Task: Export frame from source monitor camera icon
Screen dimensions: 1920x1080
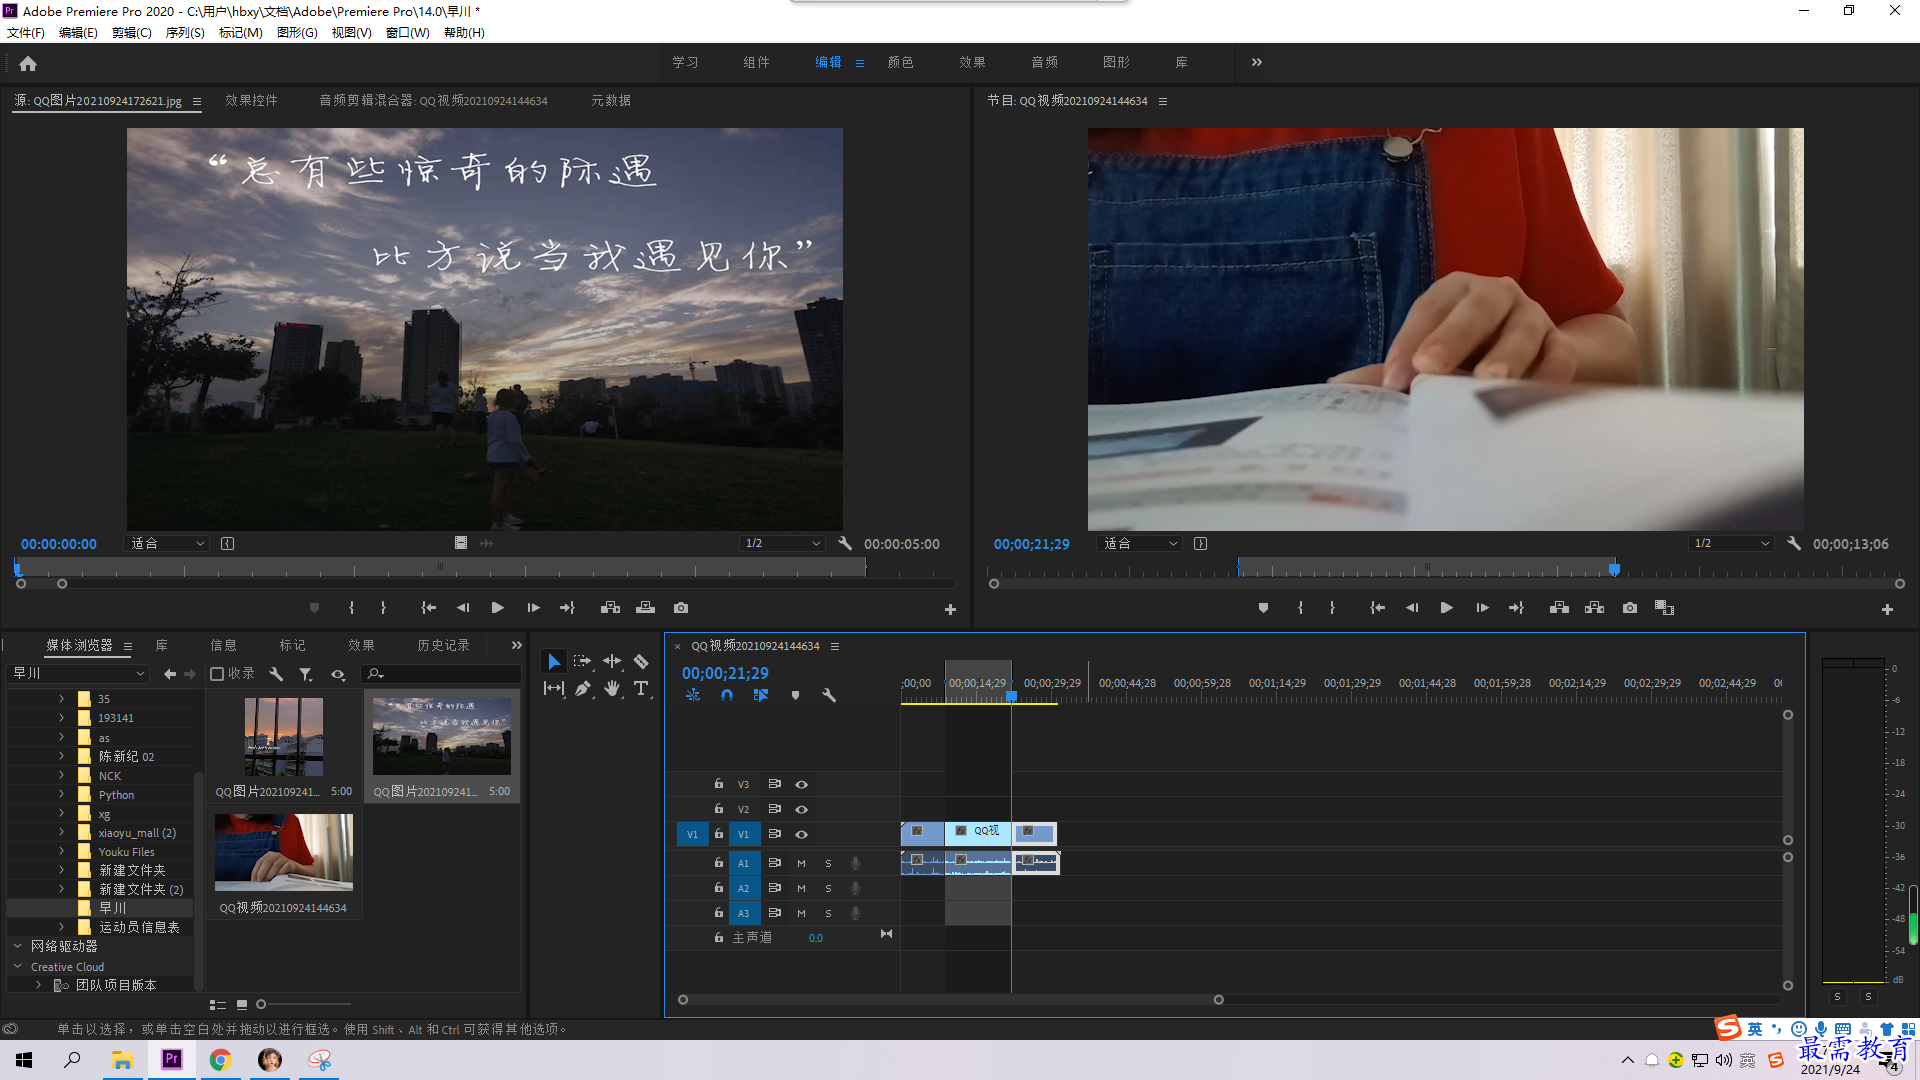Action: tap(681, 608)
